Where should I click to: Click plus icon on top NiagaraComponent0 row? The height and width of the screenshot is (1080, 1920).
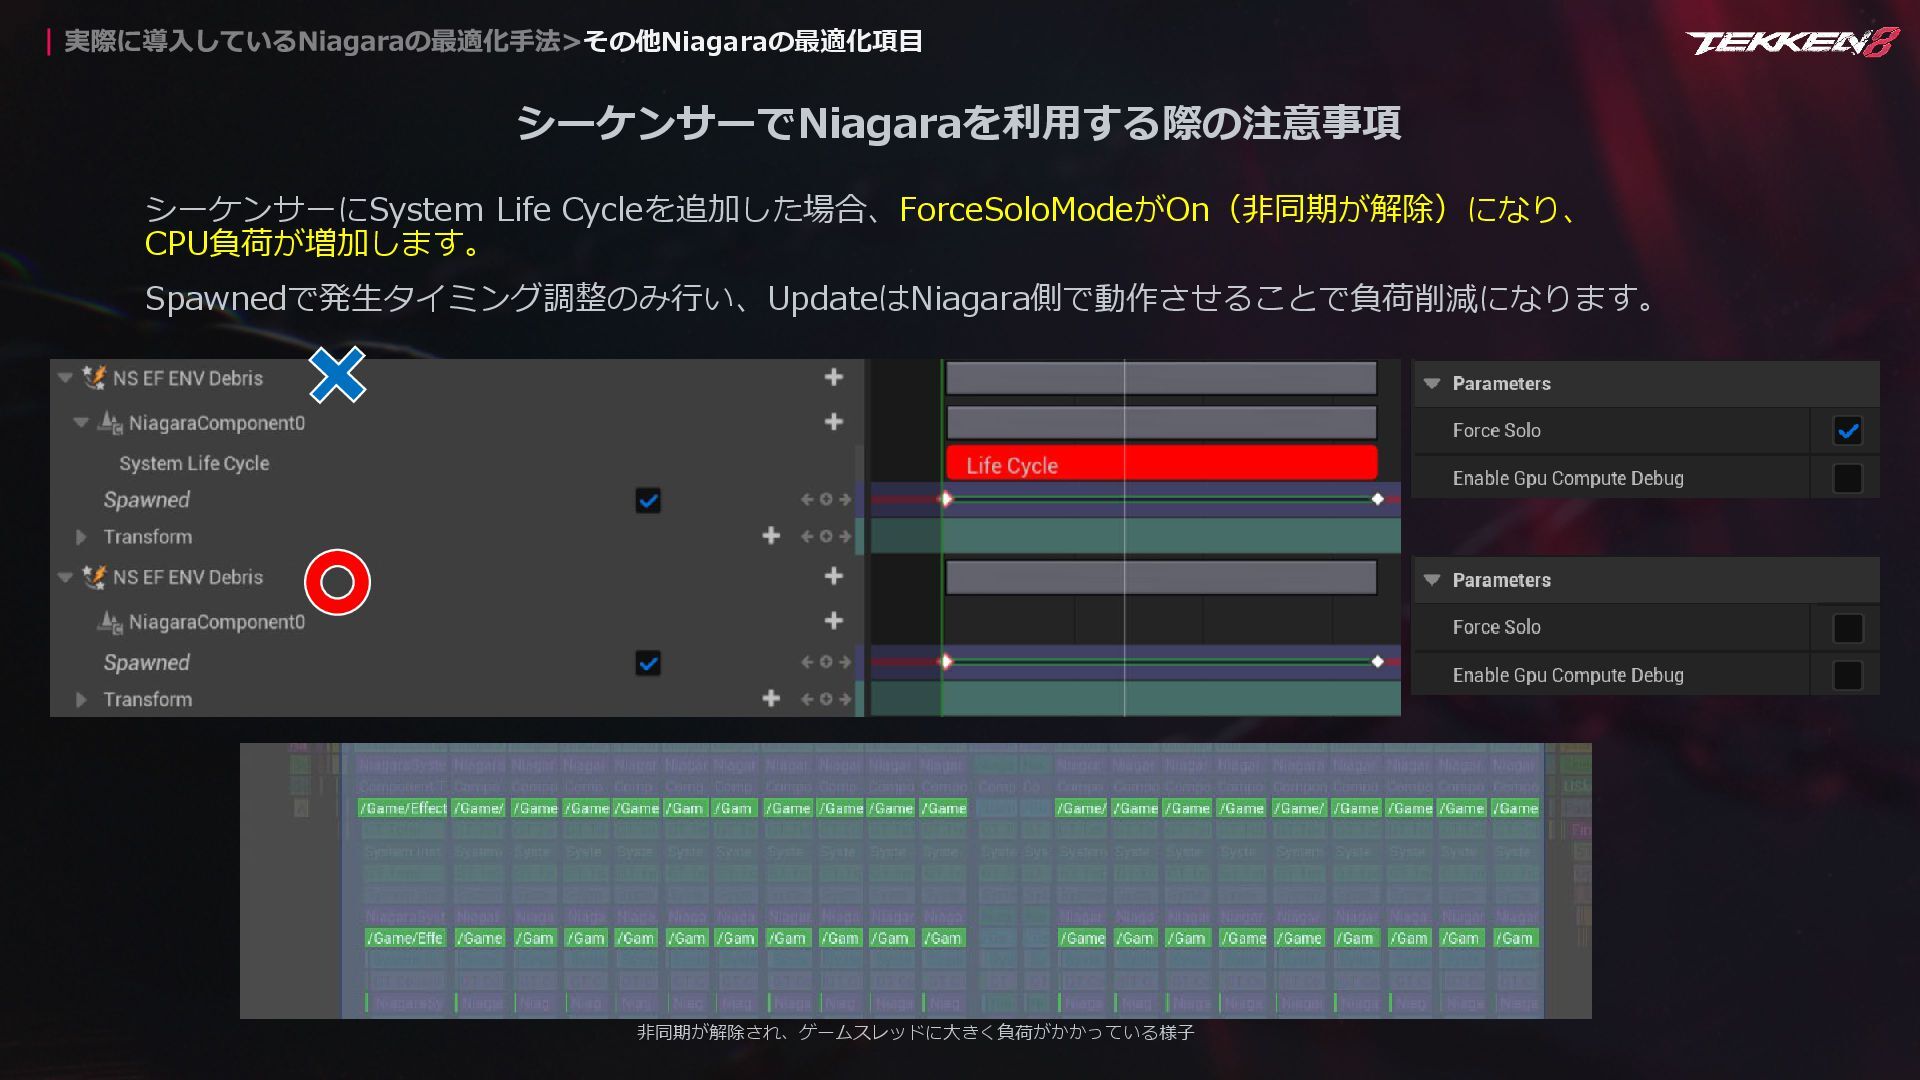[x=833, y=422]
